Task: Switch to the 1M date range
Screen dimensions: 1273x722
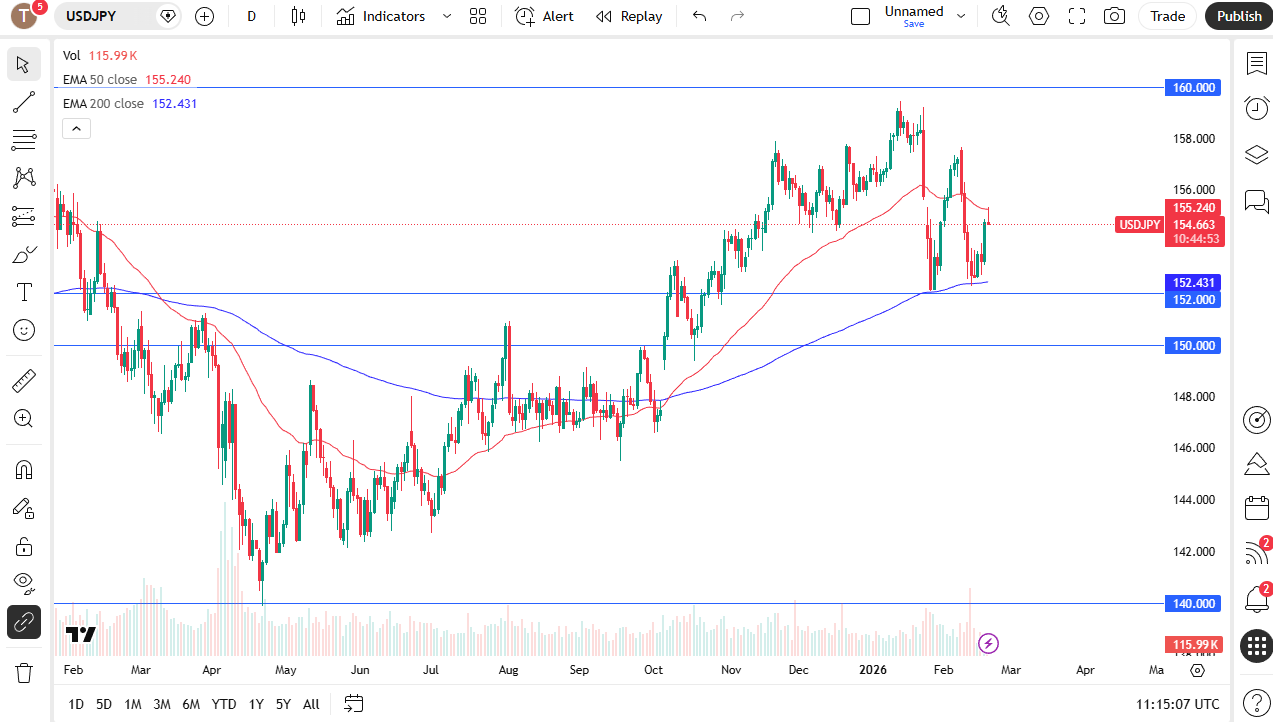Action: pyautogui.click(x=132, y=704)
